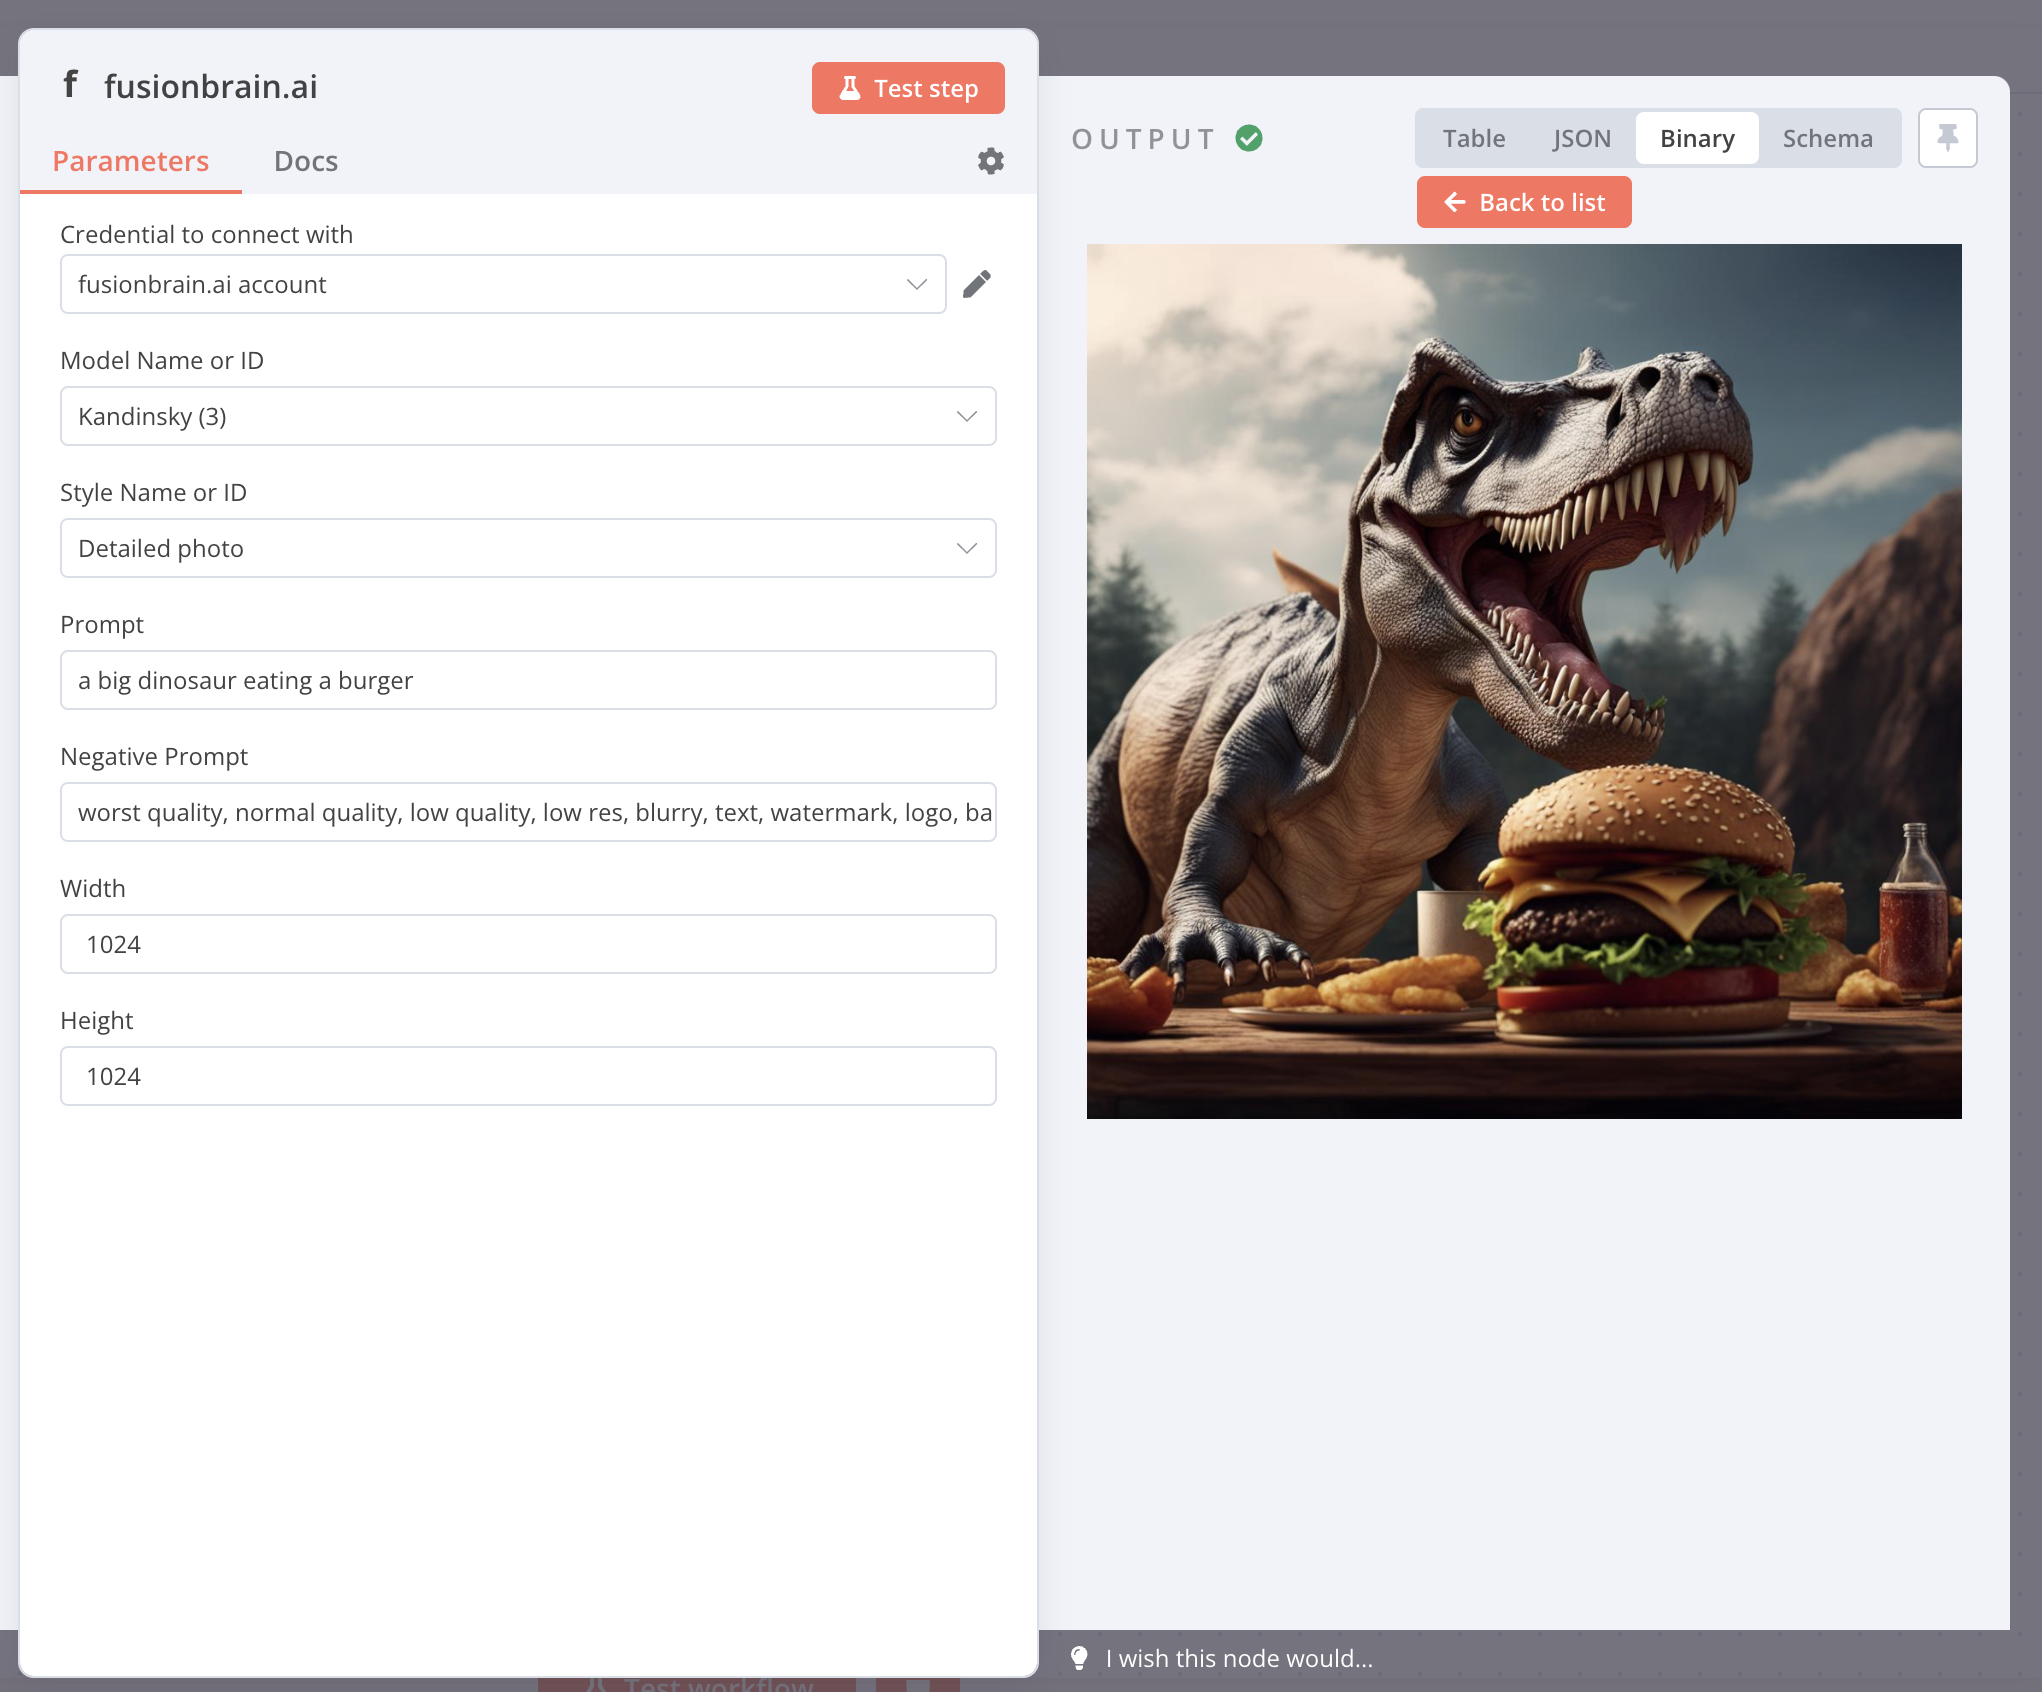The height and width of the screenshot is (1692, 2042).
Task: Switch output view to JSON
Action: tap(1581, 138)
